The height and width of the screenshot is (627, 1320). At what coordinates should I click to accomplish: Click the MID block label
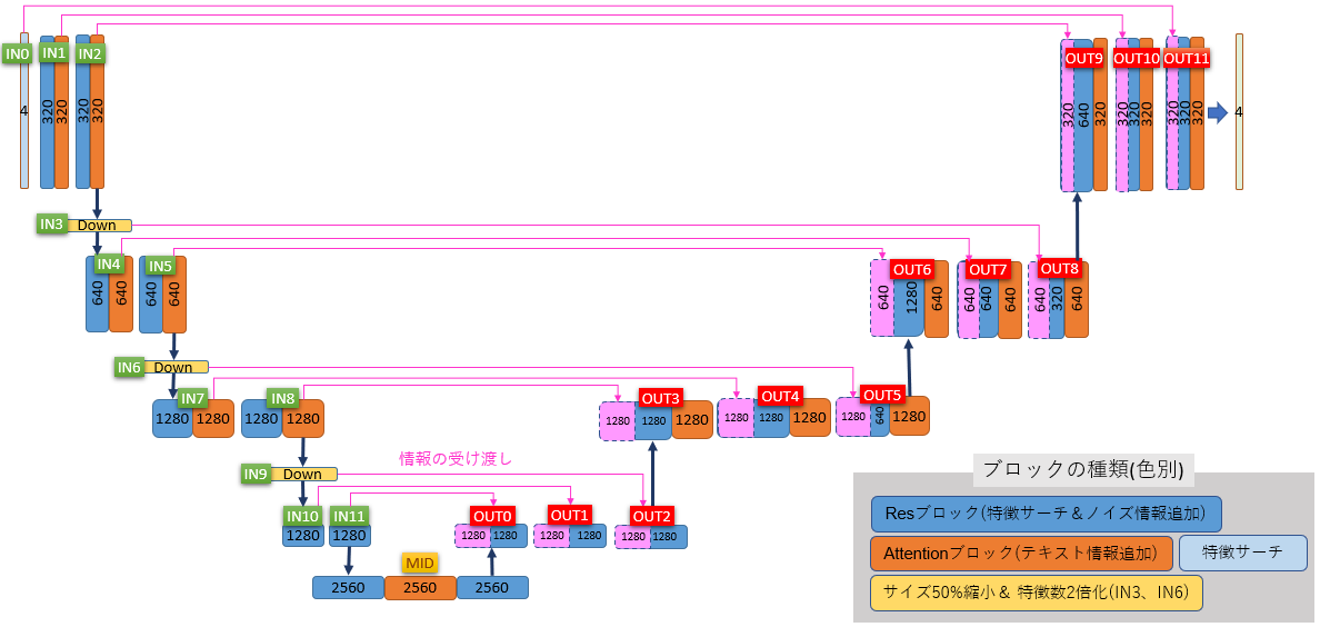click(x=419, y=563)
